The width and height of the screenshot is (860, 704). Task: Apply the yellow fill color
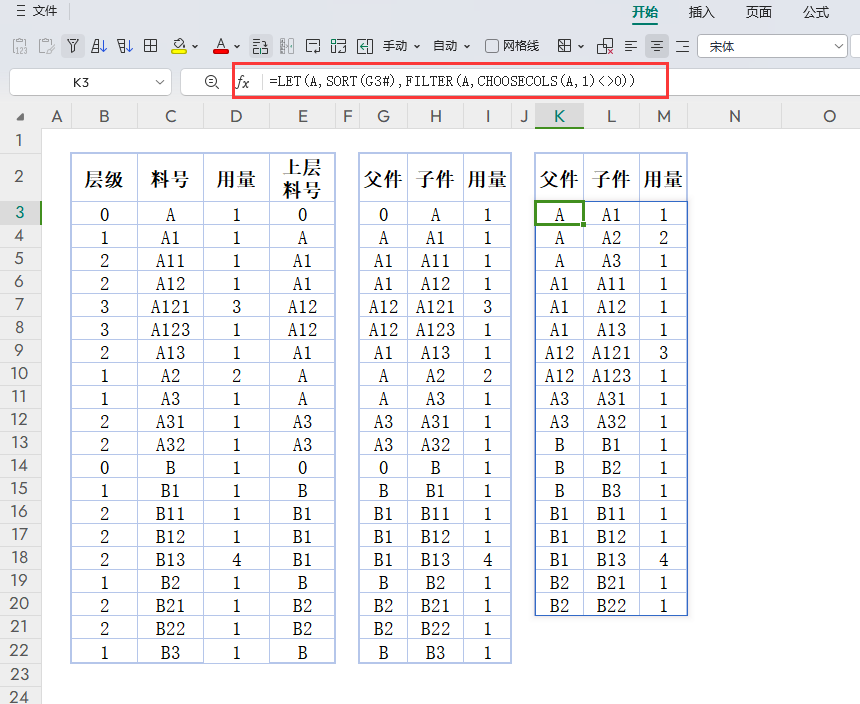click(179, 46)
